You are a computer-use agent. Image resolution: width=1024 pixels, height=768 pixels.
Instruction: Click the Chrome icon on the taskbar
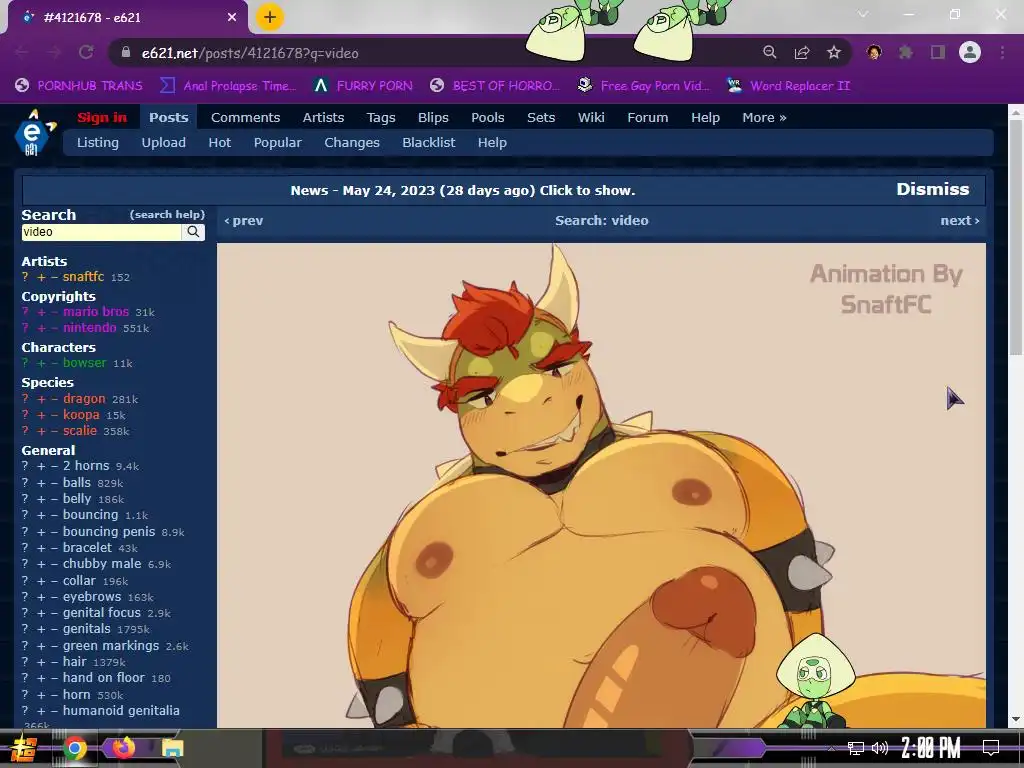coord(74,748)
